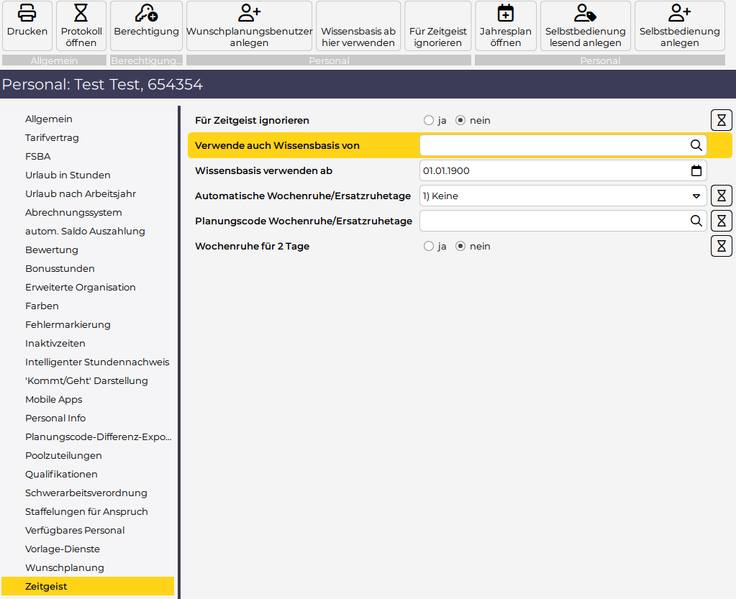The image size is (736, 599).
Task: Open the Protokoll öffnen hourglass button
Action: click(x=81, y=14)
